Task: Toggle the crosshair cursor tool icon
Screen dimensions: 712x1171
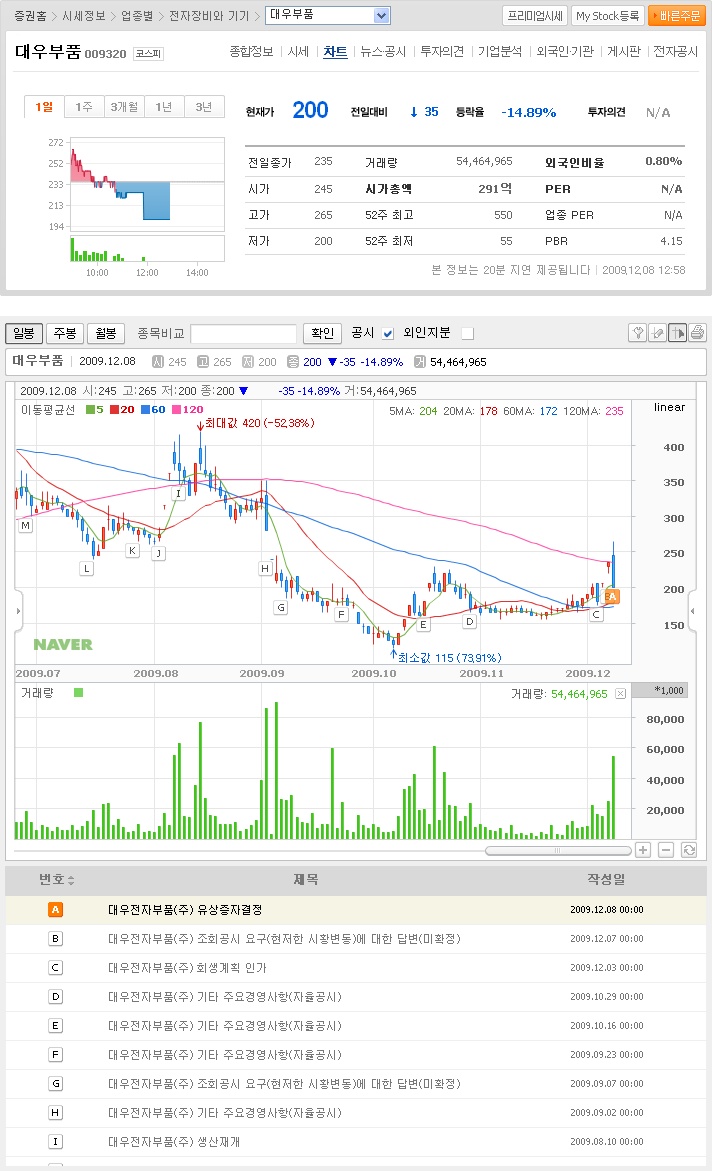Action: (678, 332)
